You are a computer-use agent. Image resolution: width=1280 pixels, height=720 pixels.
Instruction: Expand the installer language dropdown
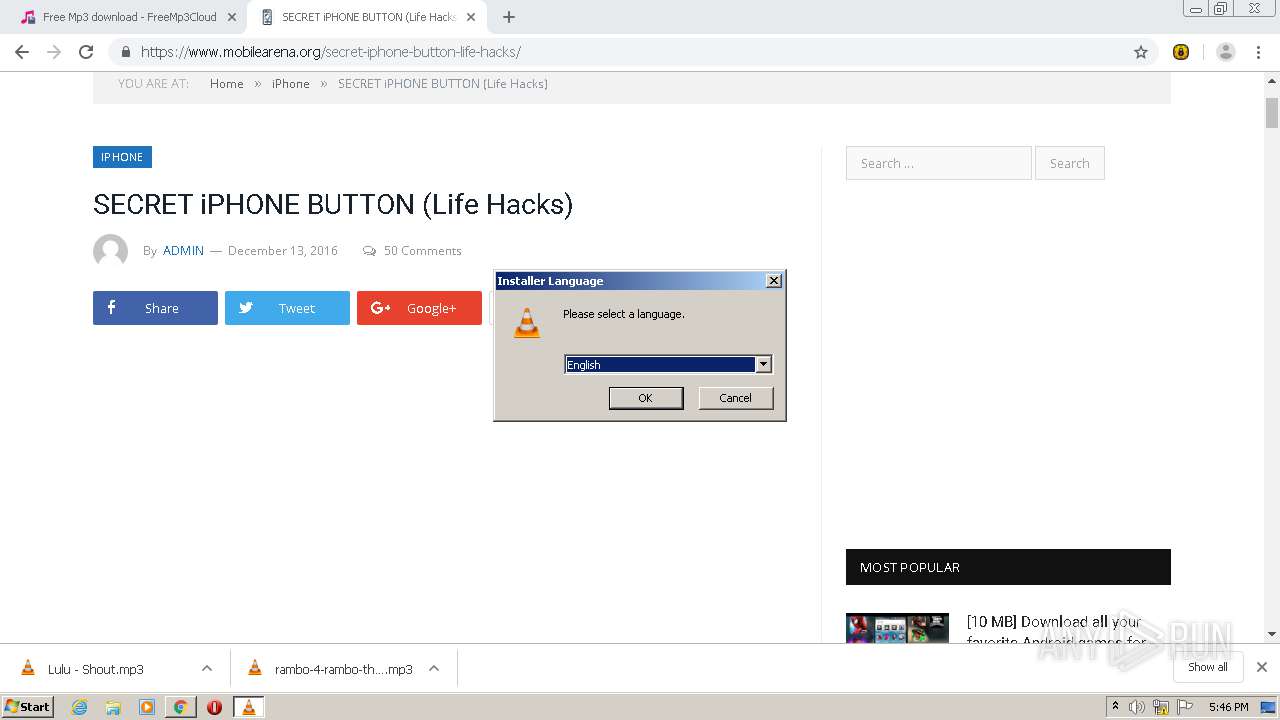coord(763,365)
